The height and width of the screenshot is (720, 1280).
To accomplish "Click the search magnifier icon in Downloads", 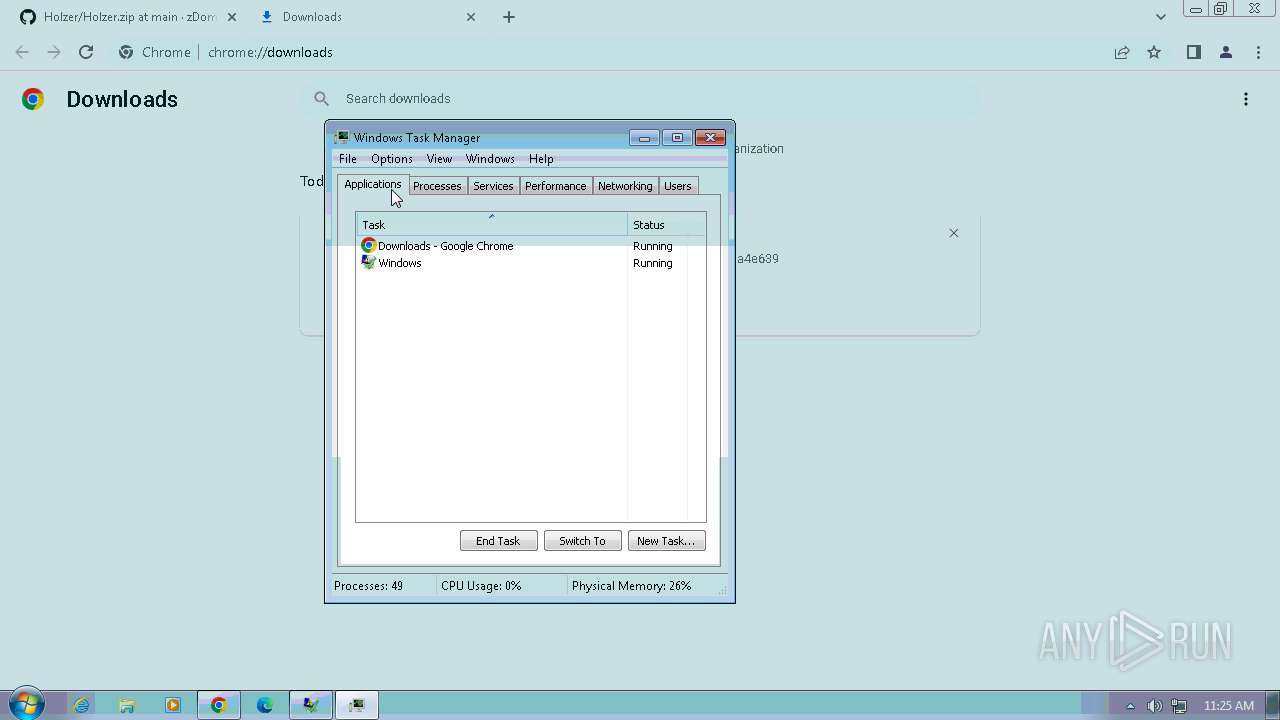I will click(x=321, y=98).
